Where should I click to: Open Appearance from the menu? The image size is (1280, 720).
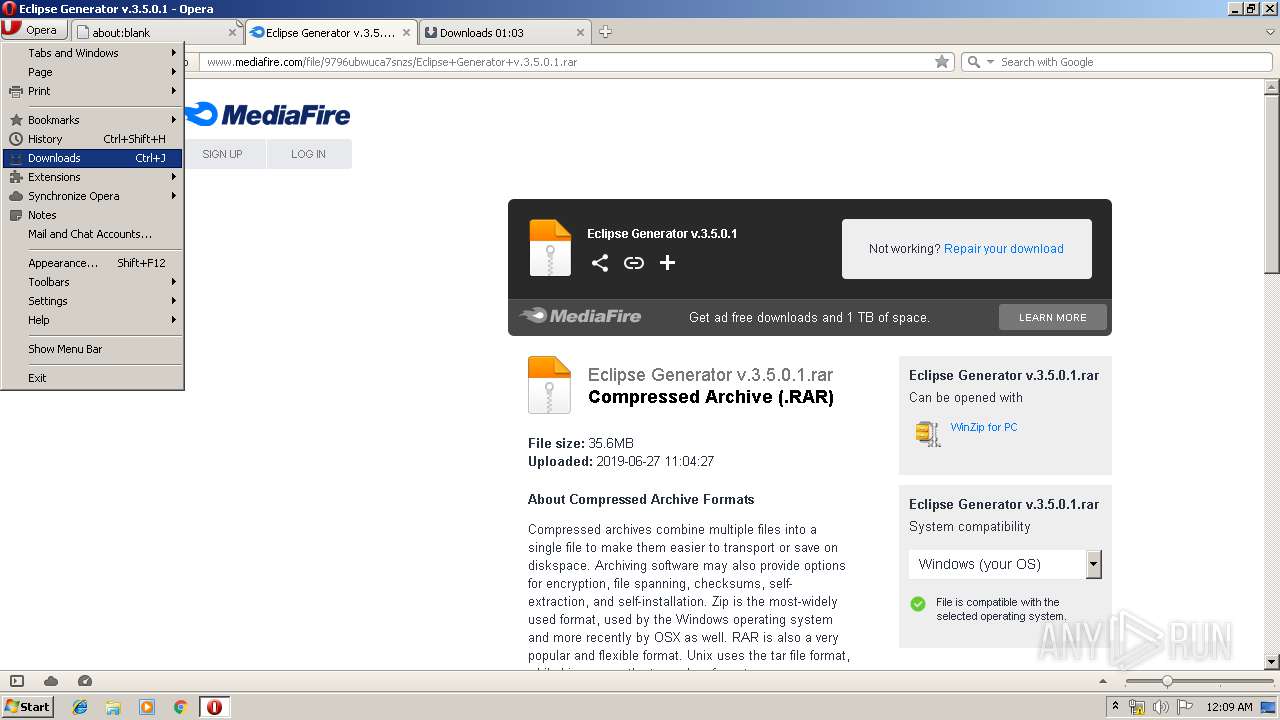92,263
